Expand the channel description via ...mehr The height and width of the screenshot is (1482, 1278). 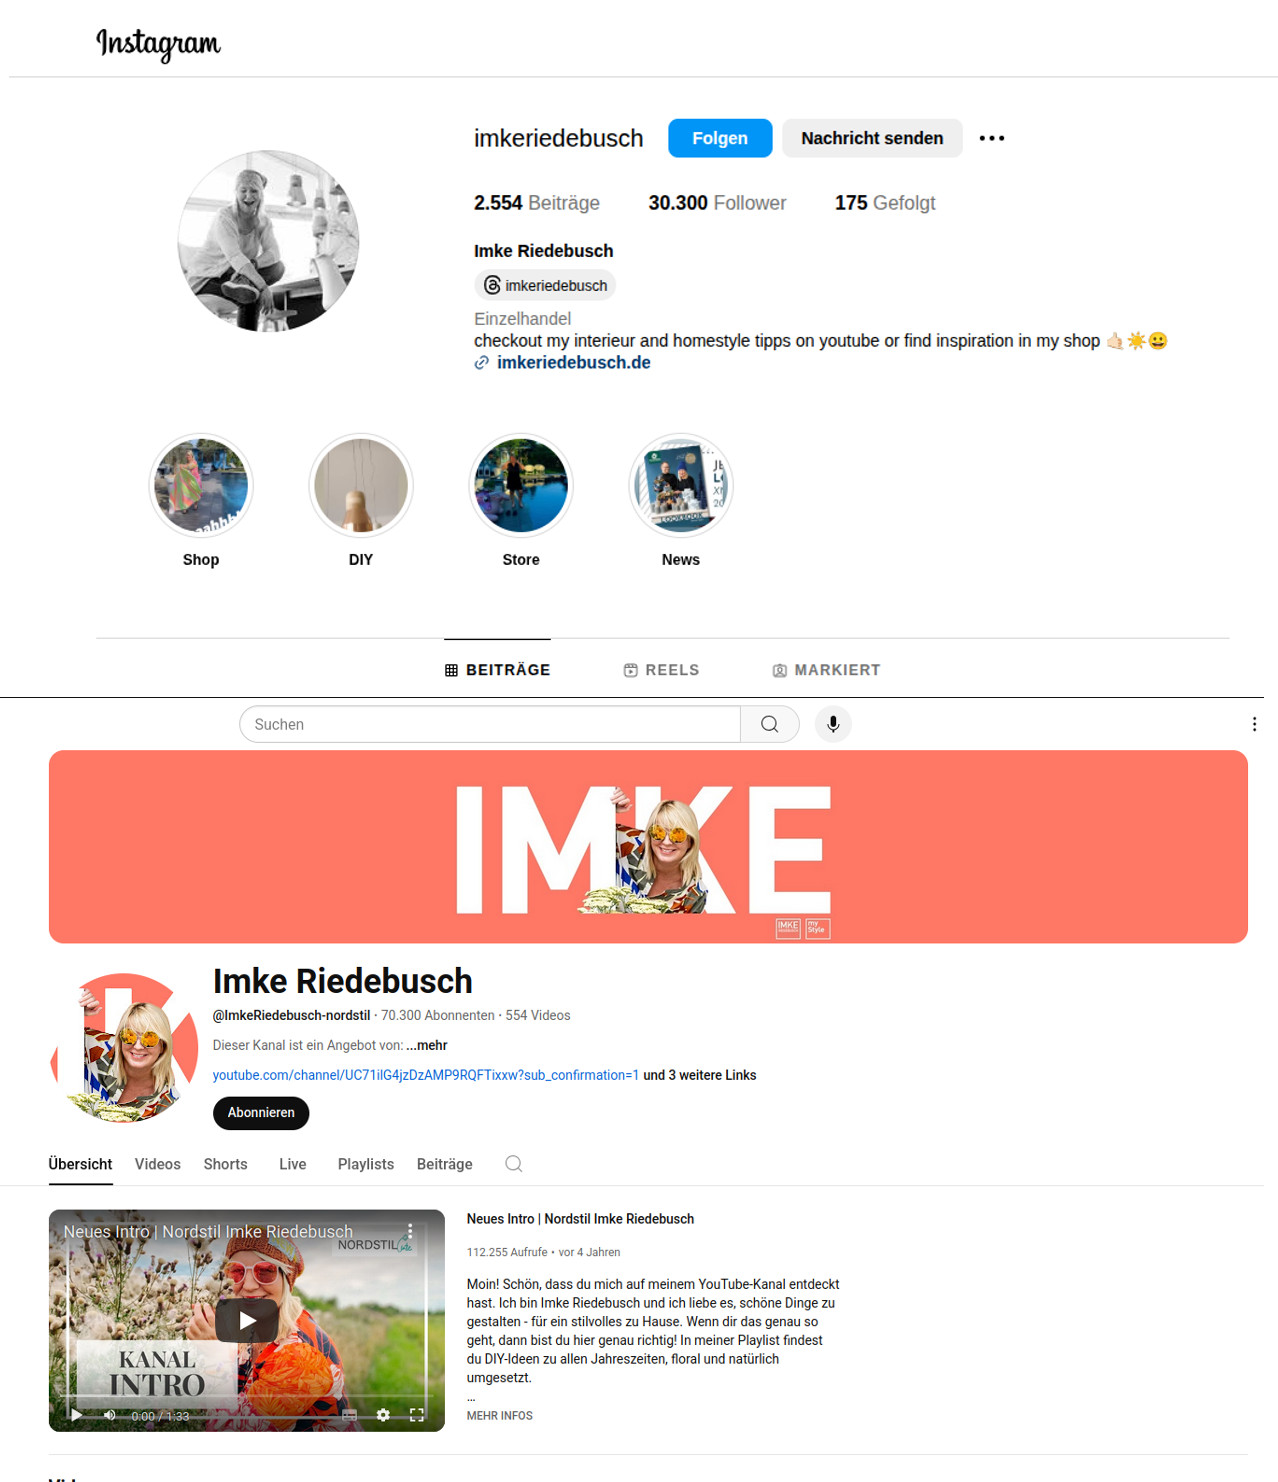point(427,1045)
